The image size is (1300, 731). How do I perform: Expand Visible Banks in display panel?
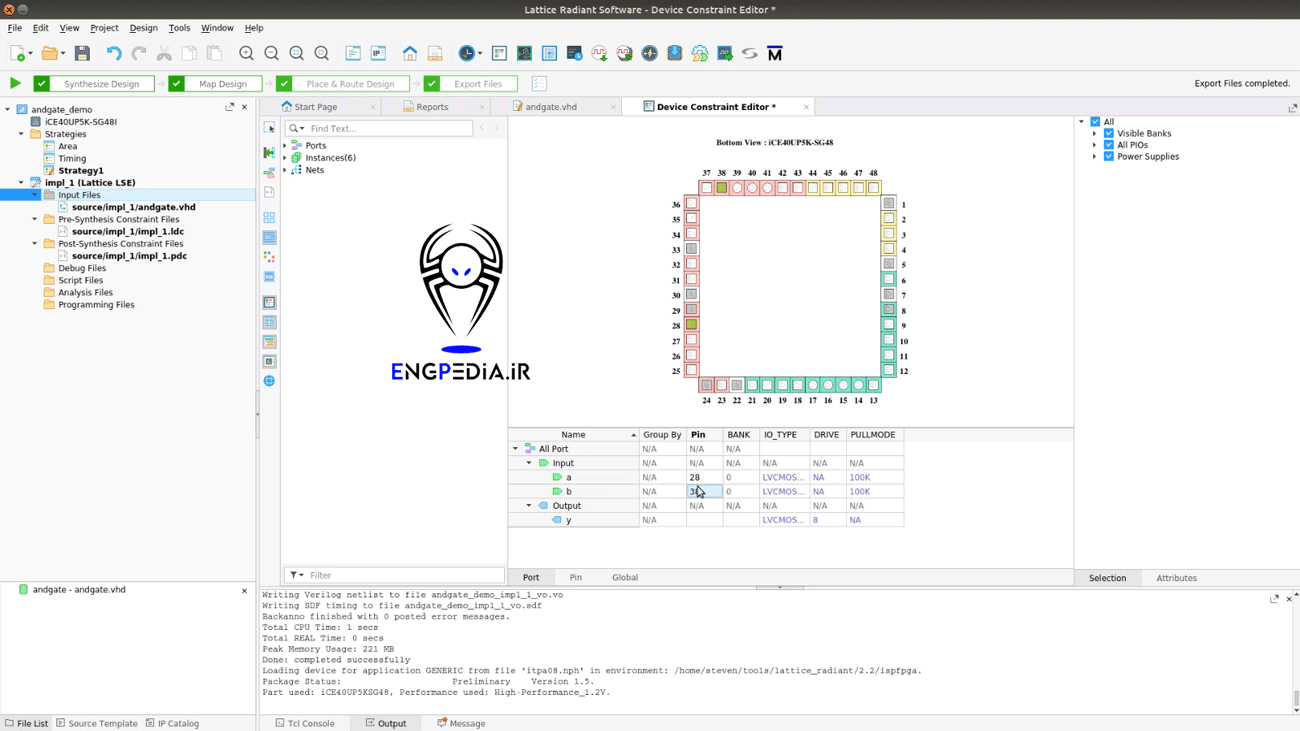1095,133
